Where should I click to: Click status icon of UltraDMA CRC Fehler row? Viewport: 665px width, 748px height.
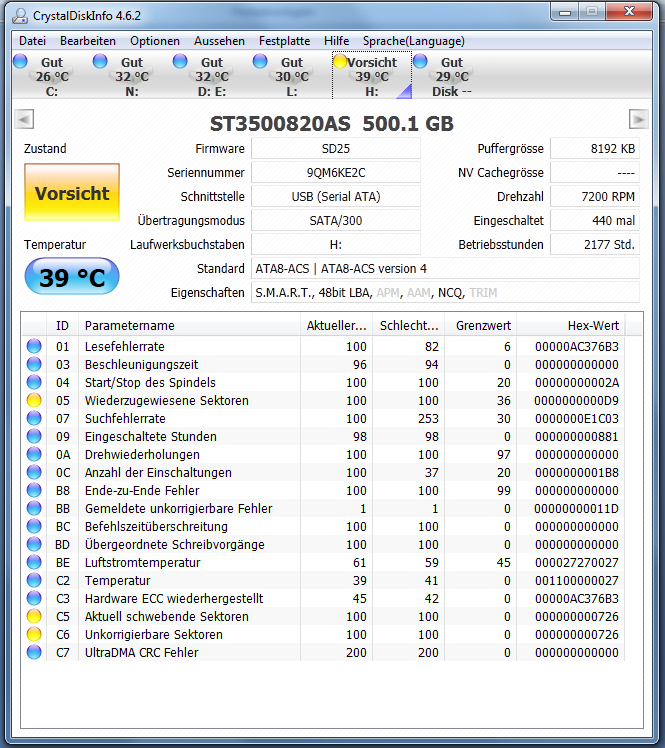[x=34, y=653]
